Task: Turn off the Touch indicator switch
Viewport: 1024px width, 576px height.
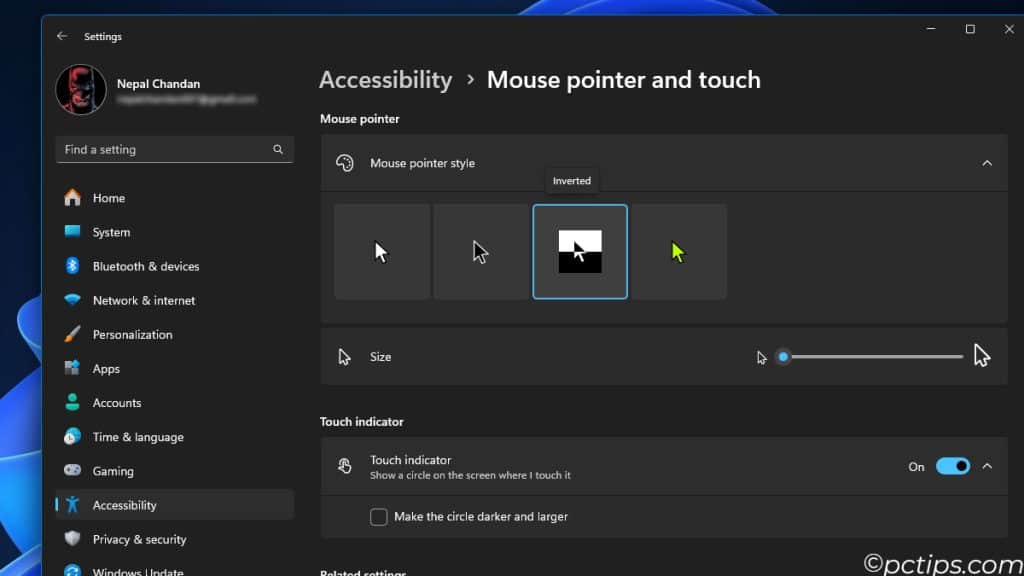Action: [952, 466]
